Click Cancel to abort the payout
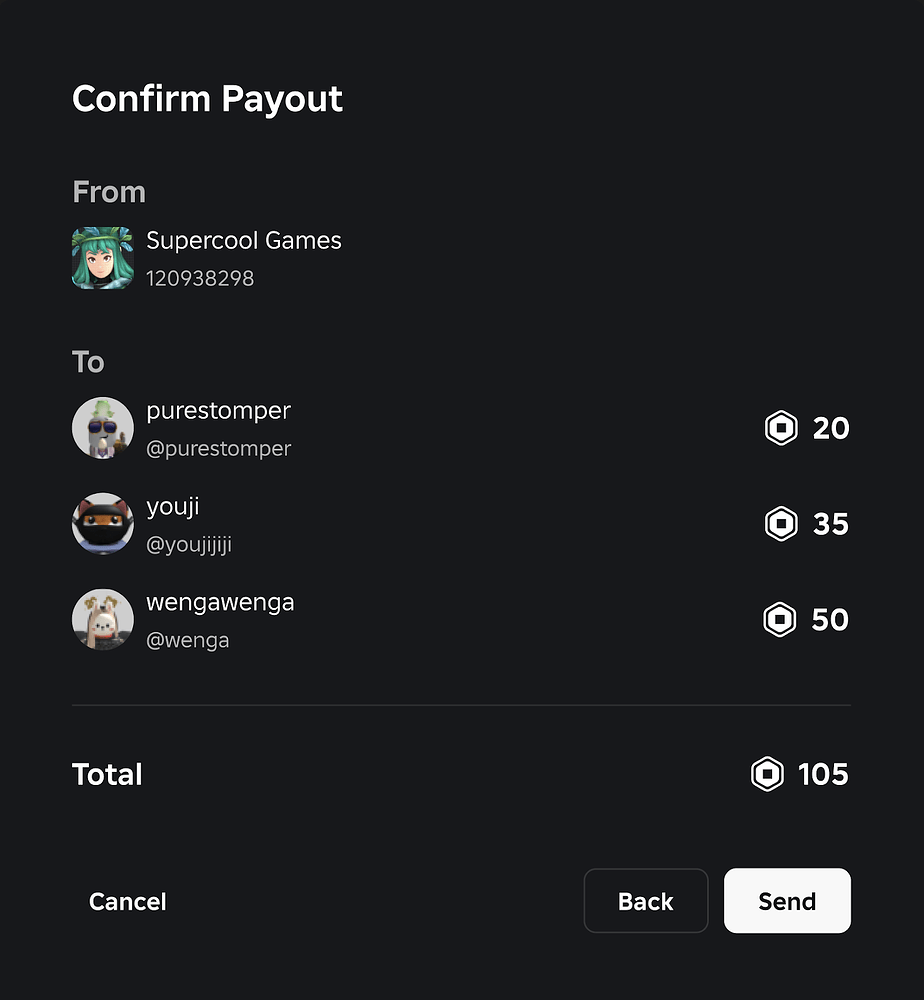 click(127, 900)
